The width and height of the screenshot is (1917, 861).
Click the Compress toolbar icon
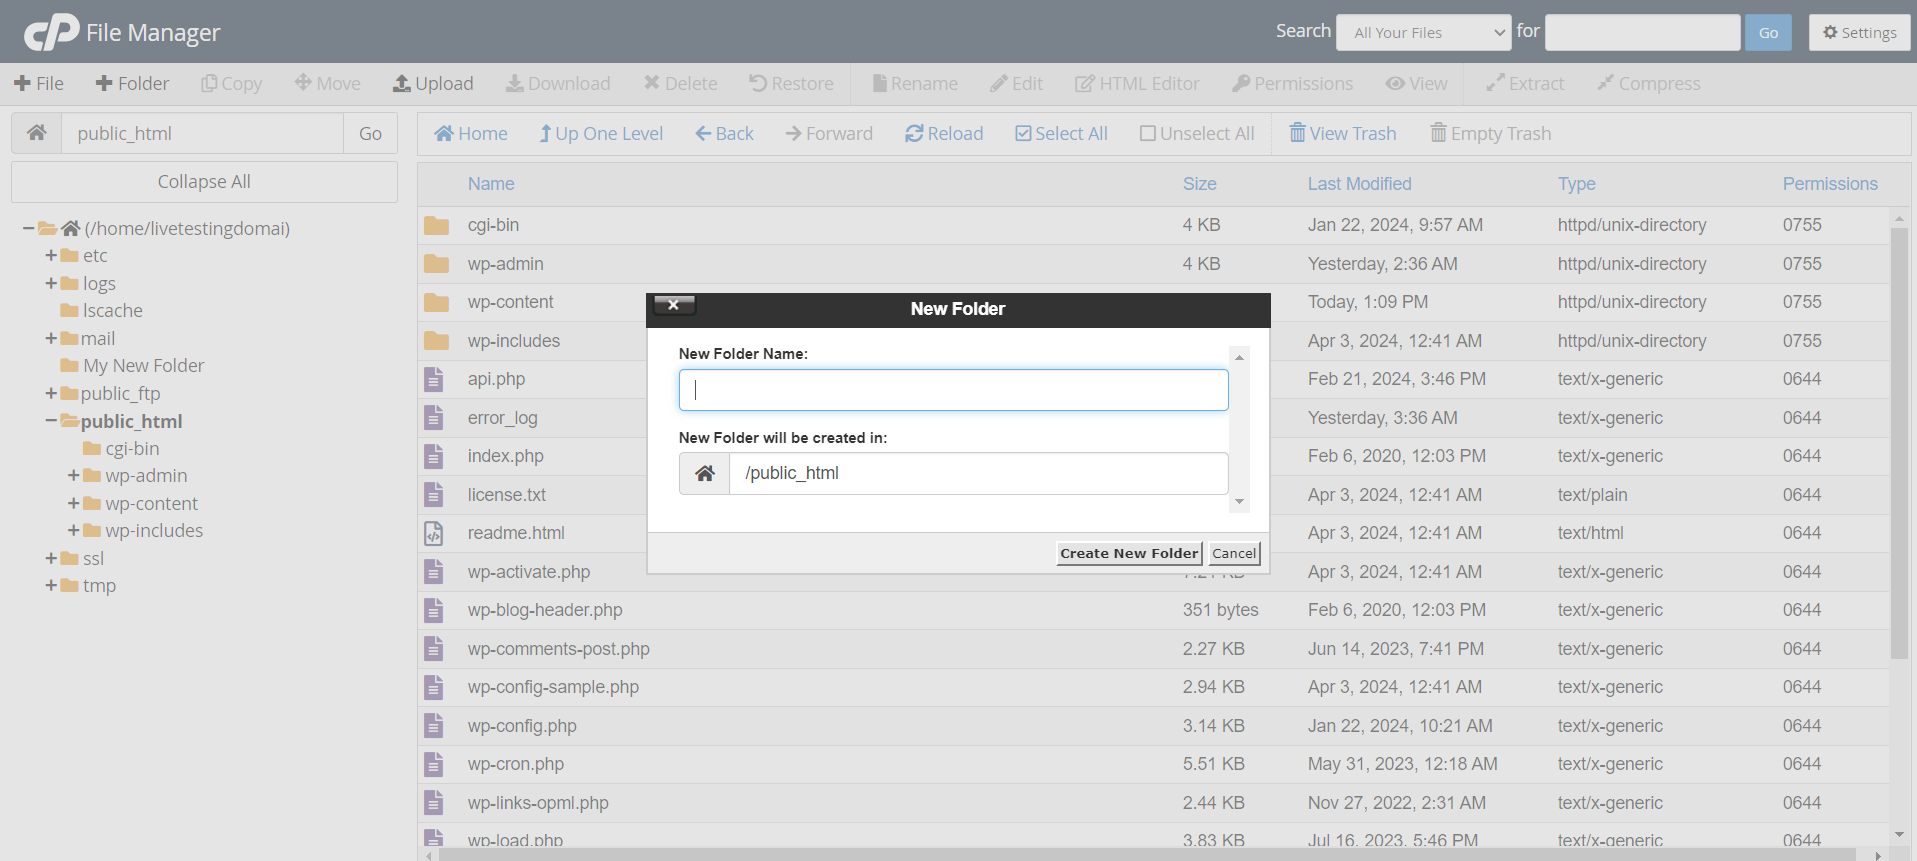pyautogui.click(x=1605, y=83)
